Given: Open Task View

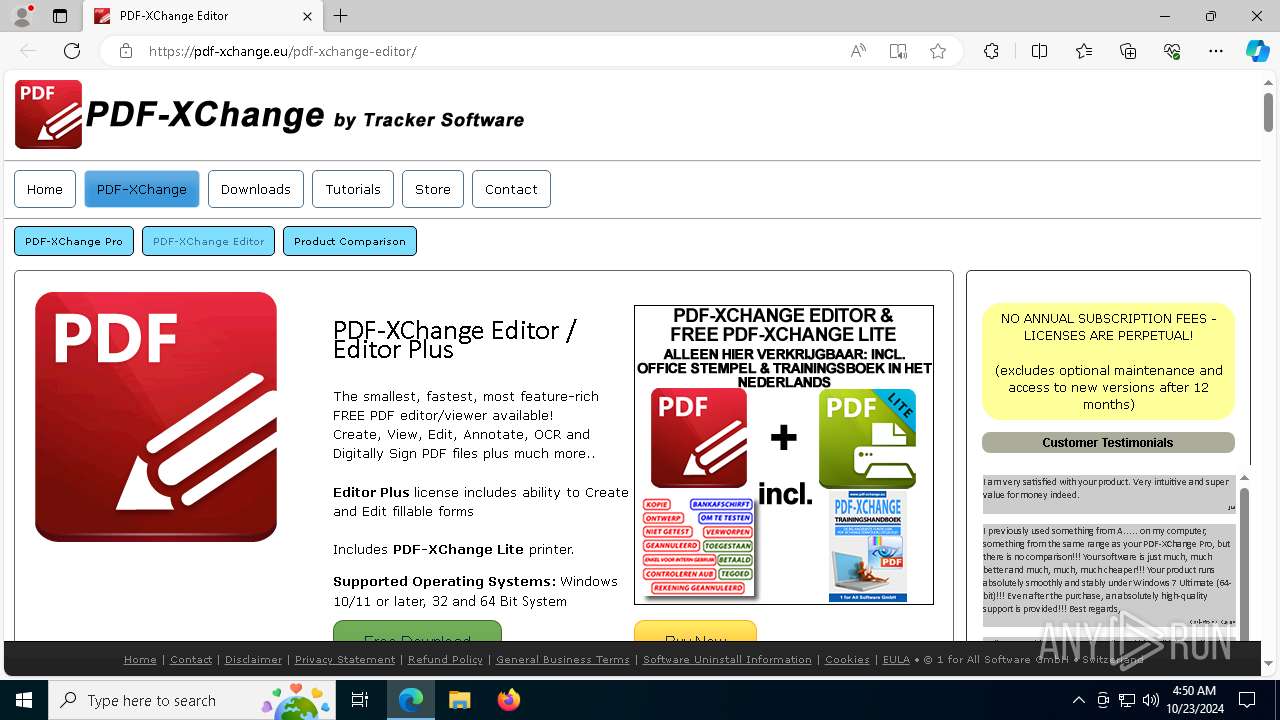Looking at the screenshot, I should point(360,700).
